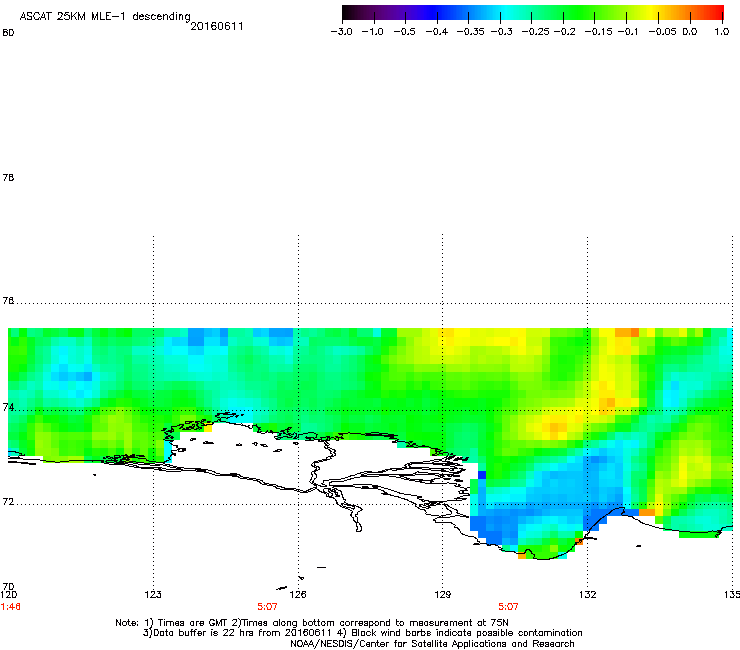Click the "-0.05" color scale label
The image size is (740, 650).
click(x=662, y=32)
